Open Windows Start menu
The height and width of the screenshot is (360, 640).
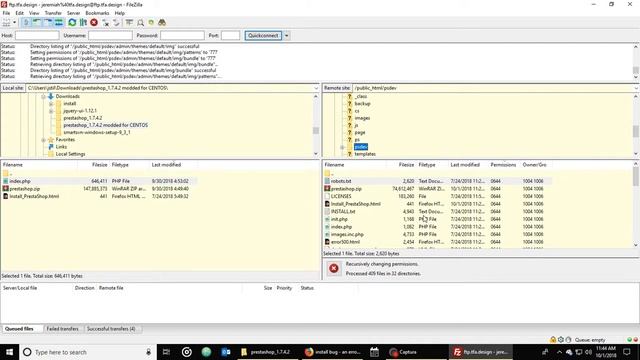(x=9, y=352)
